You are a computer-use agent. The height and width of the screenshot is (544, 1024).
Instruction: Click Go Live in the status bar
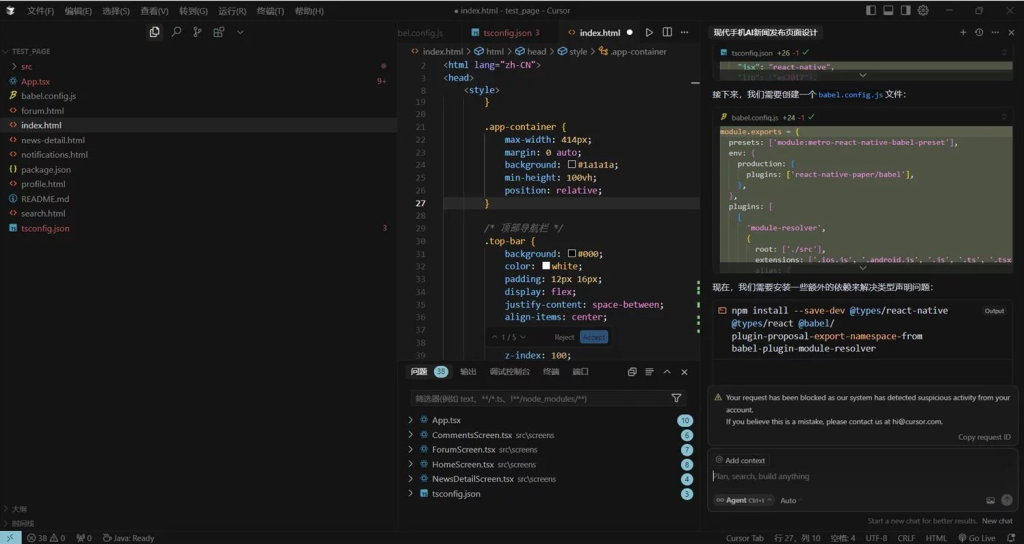coord(976,538)
